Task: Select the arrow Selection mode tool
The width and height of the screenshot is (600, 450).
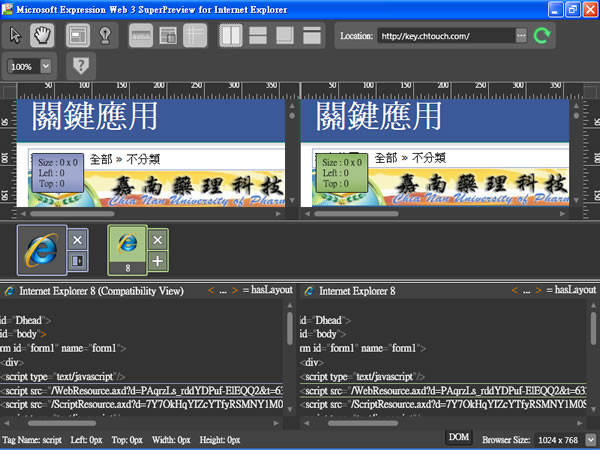Action: 16,35
